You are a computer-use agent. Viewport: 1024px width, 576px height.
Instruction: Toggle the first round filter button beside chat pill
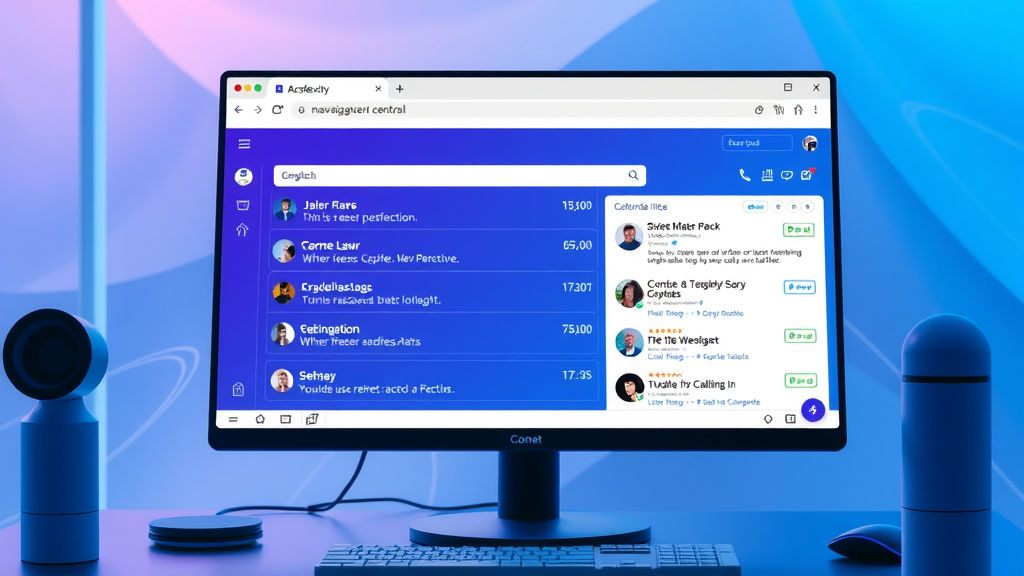coord(778,207)
